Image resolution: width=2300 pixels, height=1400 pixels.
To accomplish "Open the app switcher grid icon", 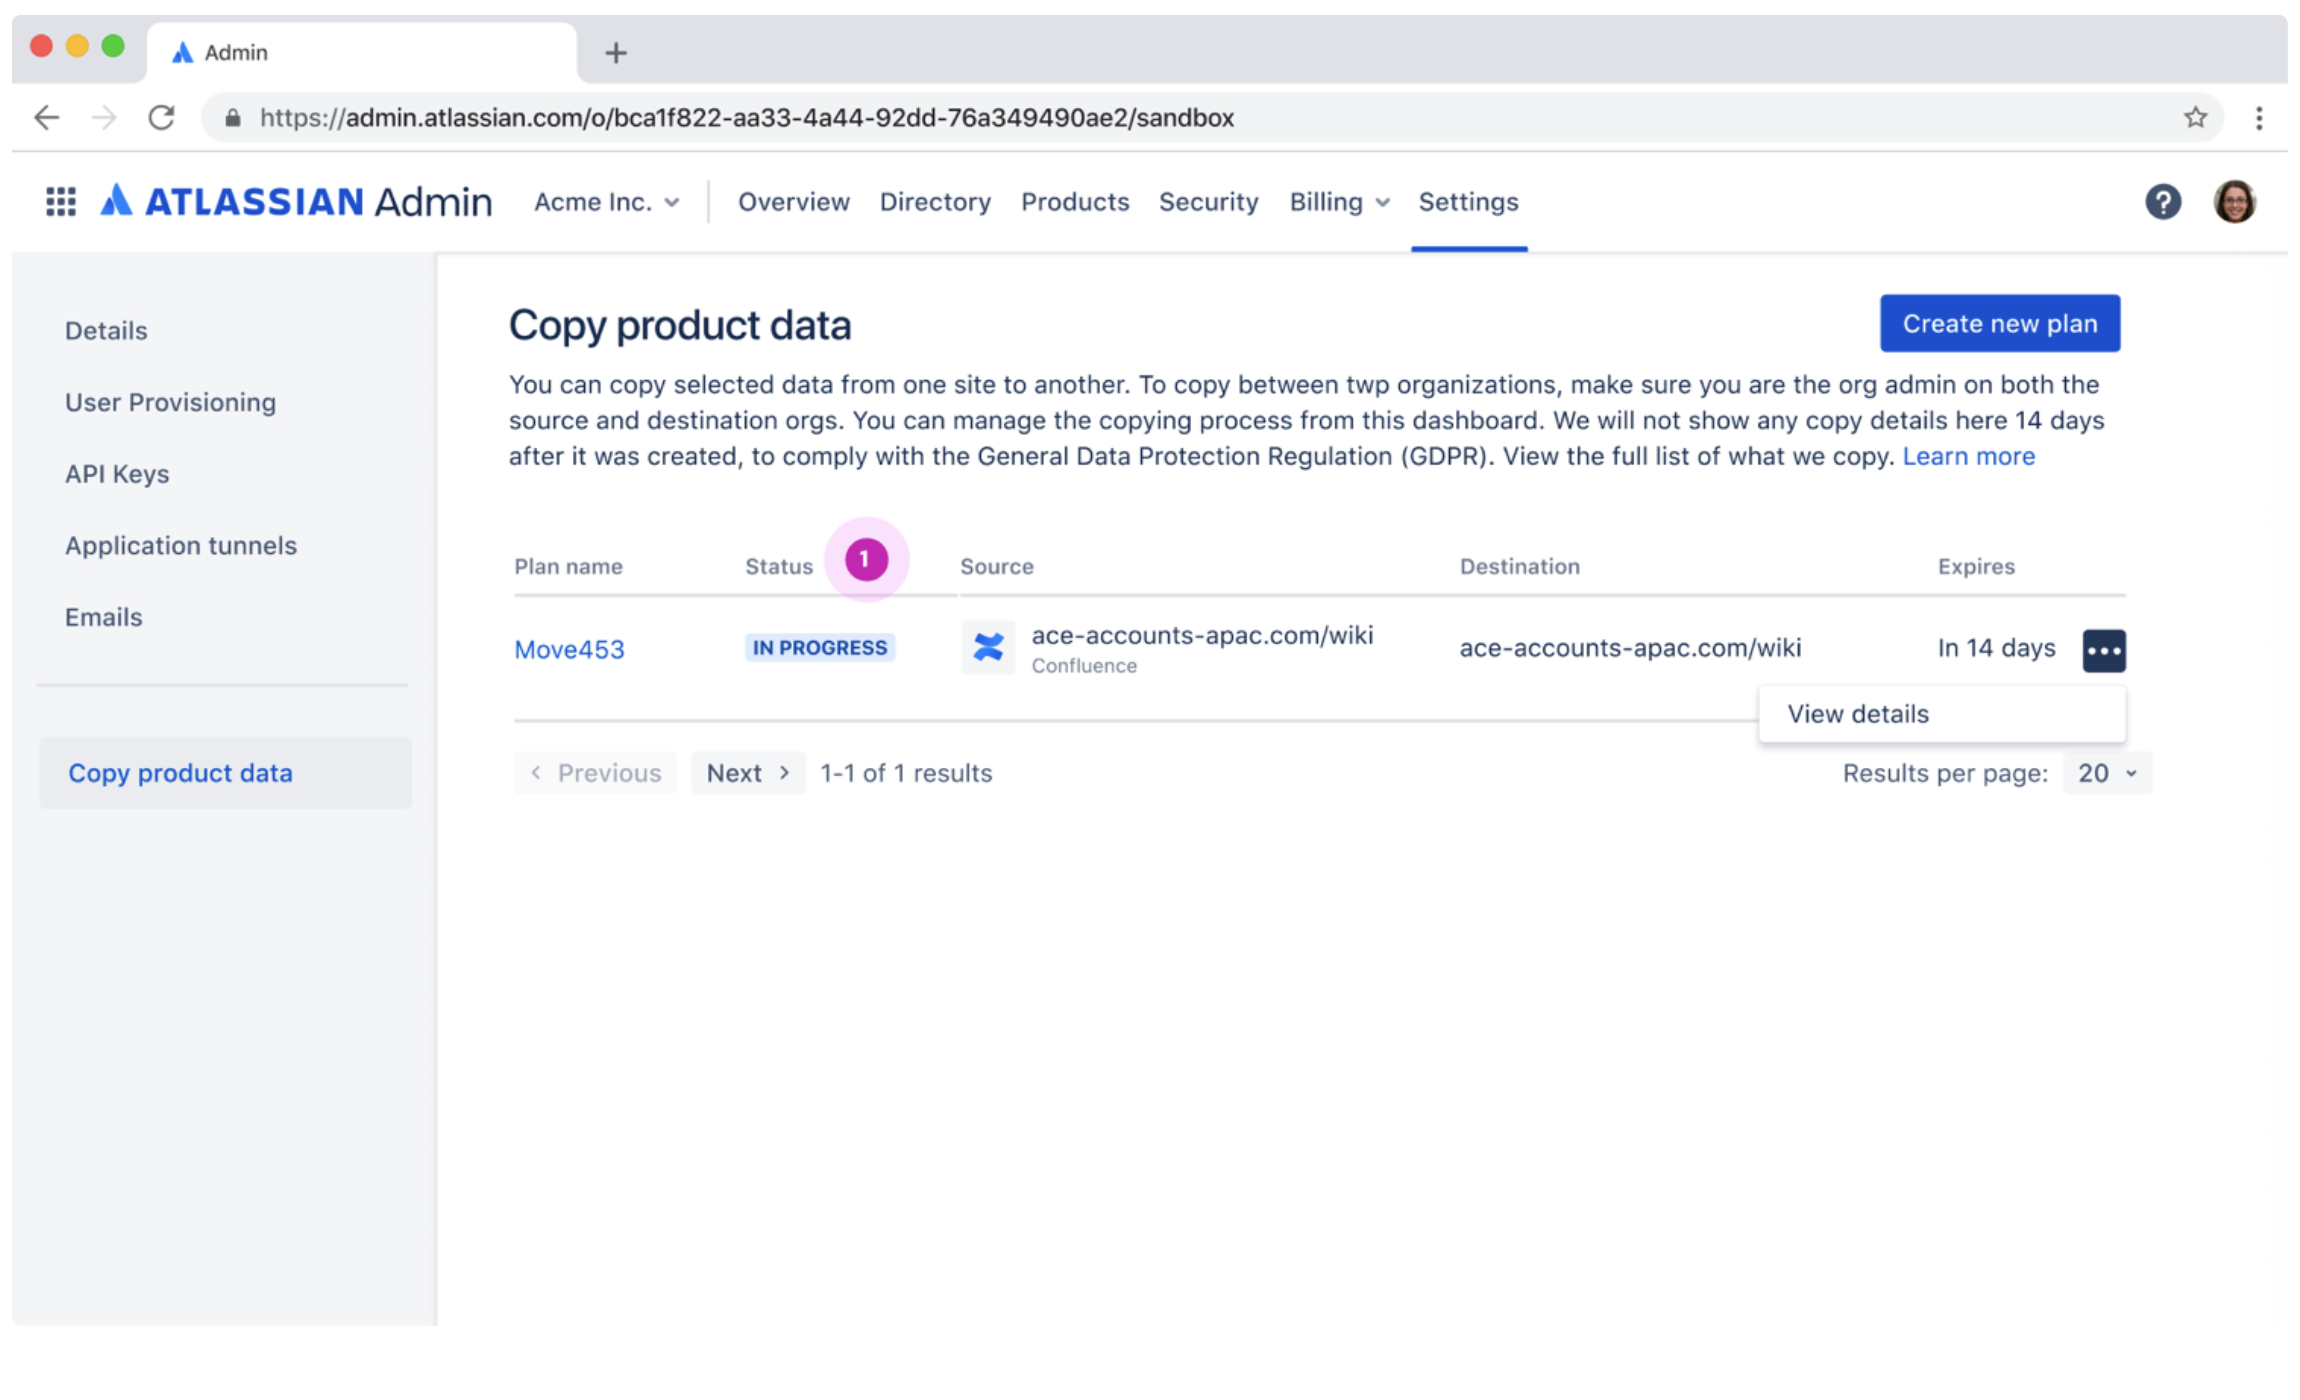I will (x=61, y=202).
